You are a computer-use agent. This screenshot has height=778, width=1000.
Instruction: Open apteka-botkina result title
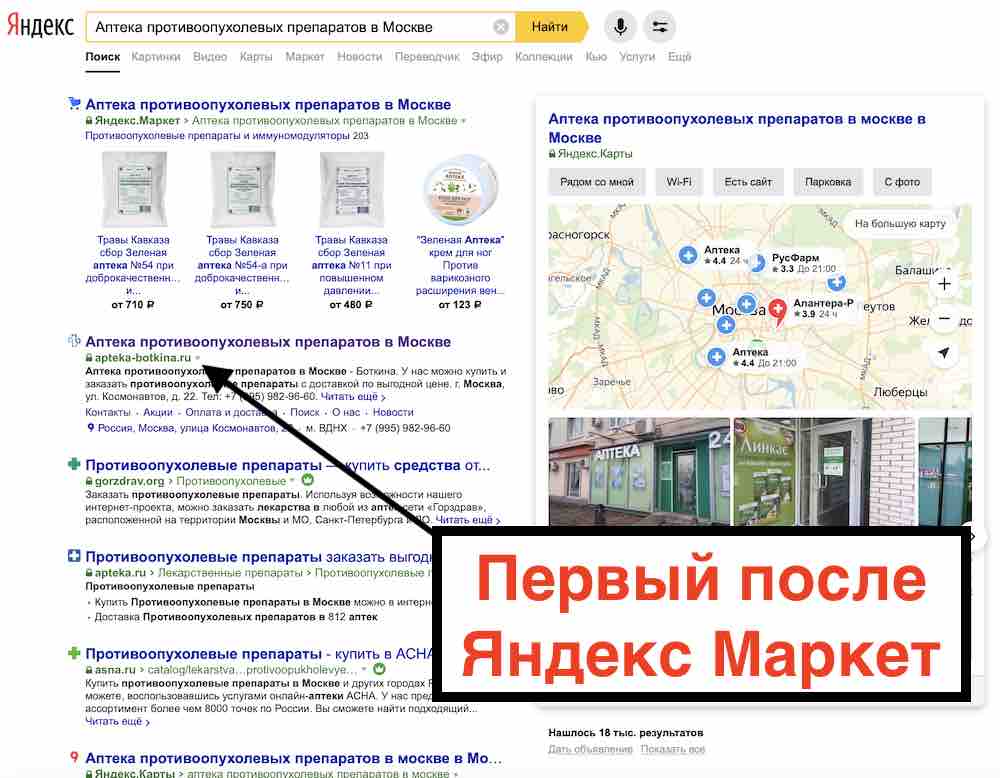tap(268, 342)
